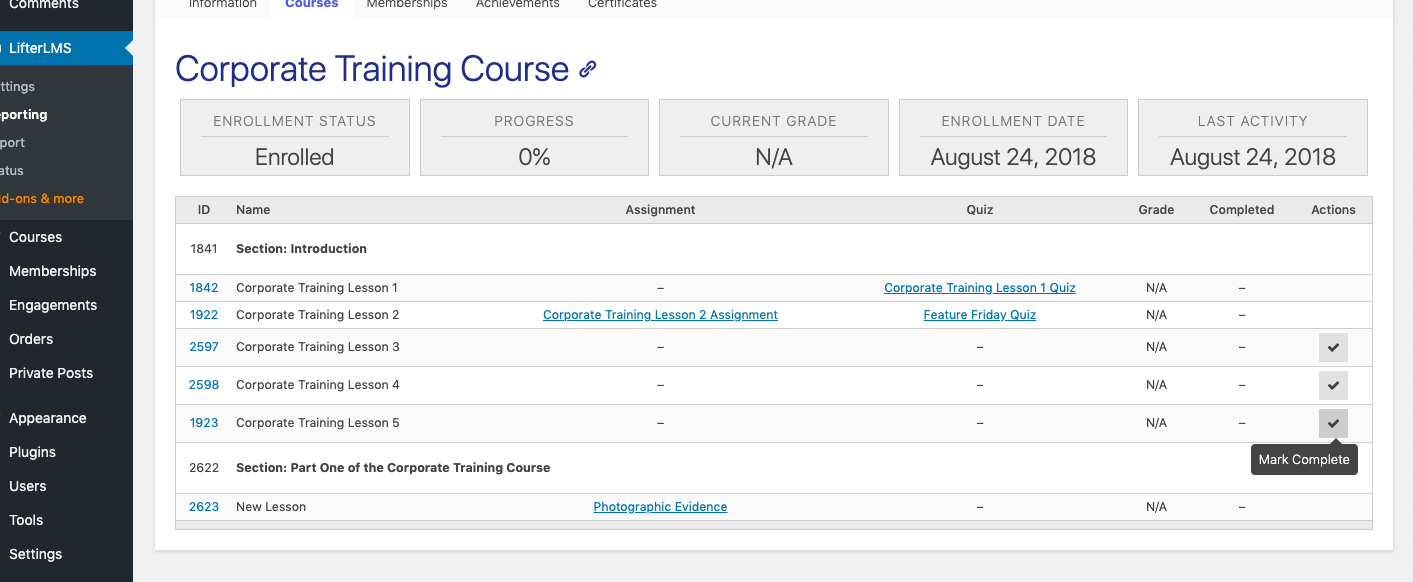
Task: Click the Corporate Training Lesson 1 name
Action: [x=317, y=288]
